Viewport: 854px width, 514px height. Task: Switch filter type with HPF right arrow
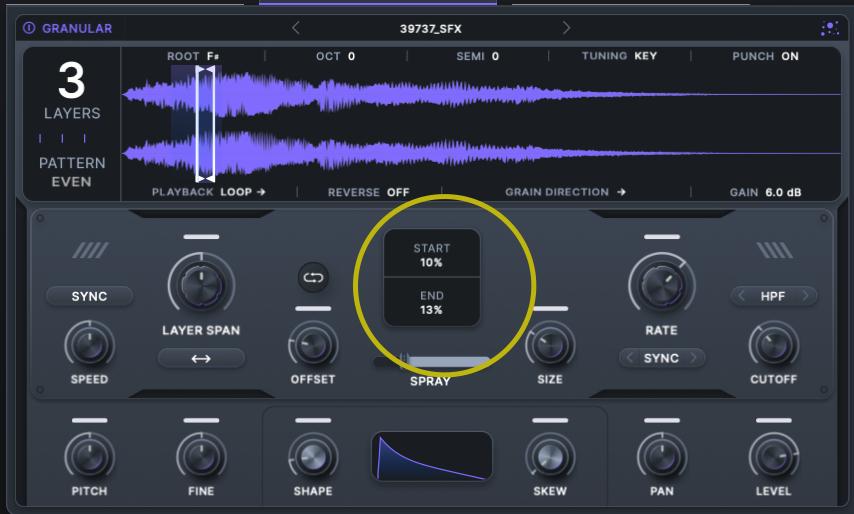point(805,296)
